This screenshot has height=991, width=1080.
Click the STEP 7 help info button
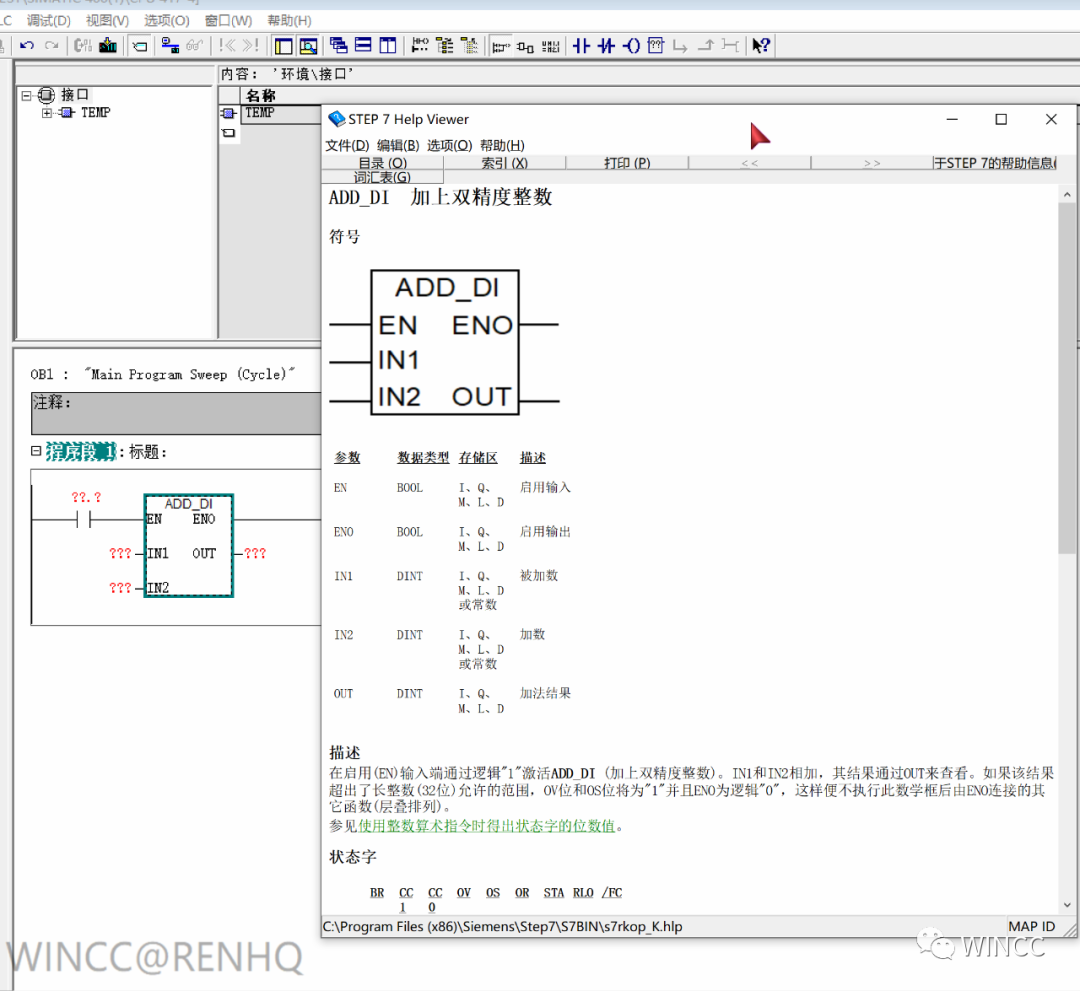(995, 163)
